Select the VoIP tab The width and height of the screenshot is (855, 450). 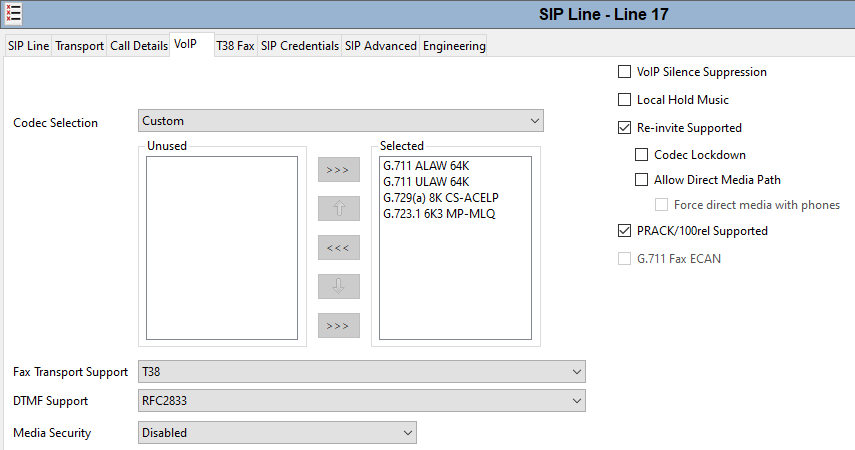click(191, 44)
